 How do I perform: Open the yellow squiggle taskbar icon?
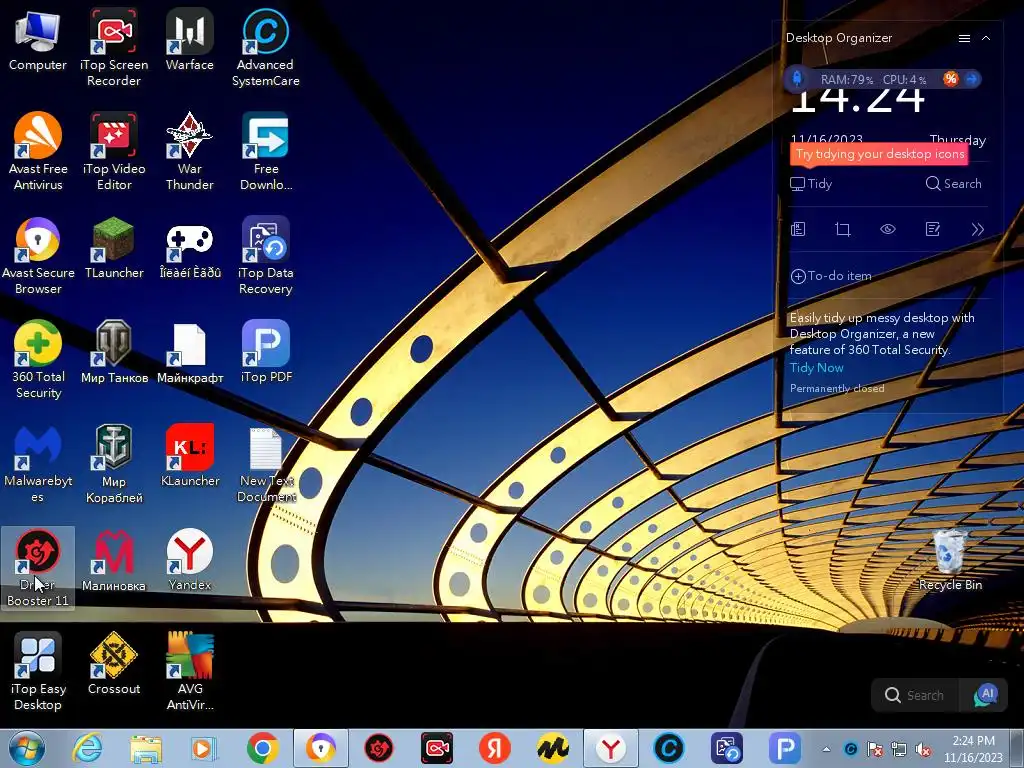coord(552,748)
